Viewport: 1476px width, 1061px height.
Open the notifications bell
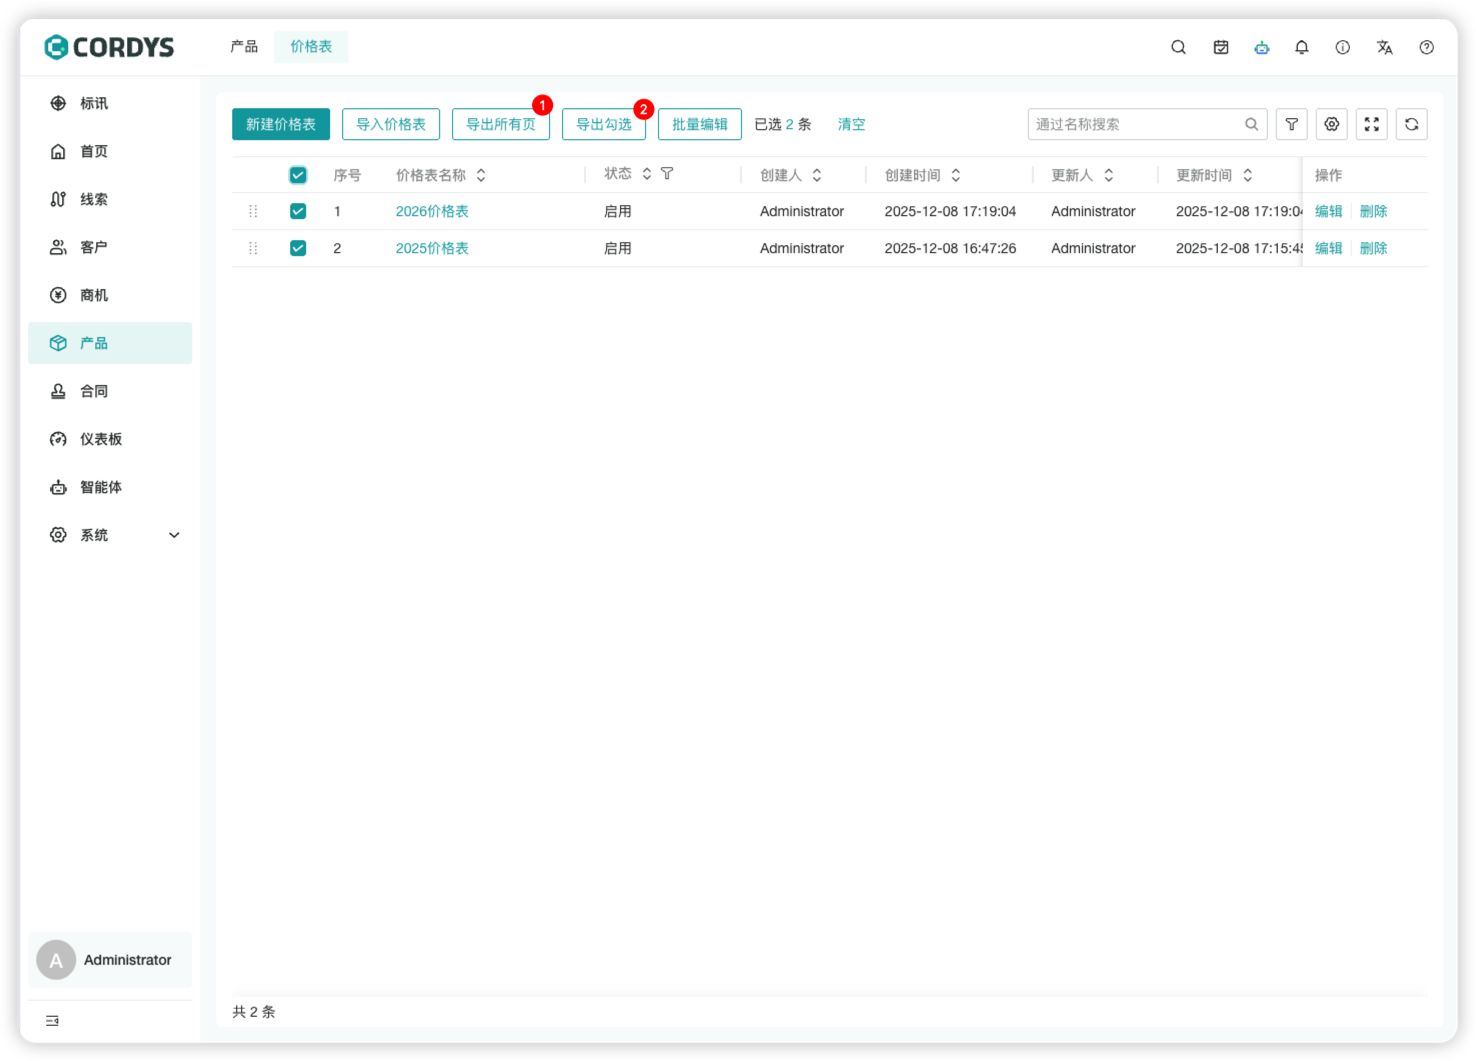pos(1301,47)
